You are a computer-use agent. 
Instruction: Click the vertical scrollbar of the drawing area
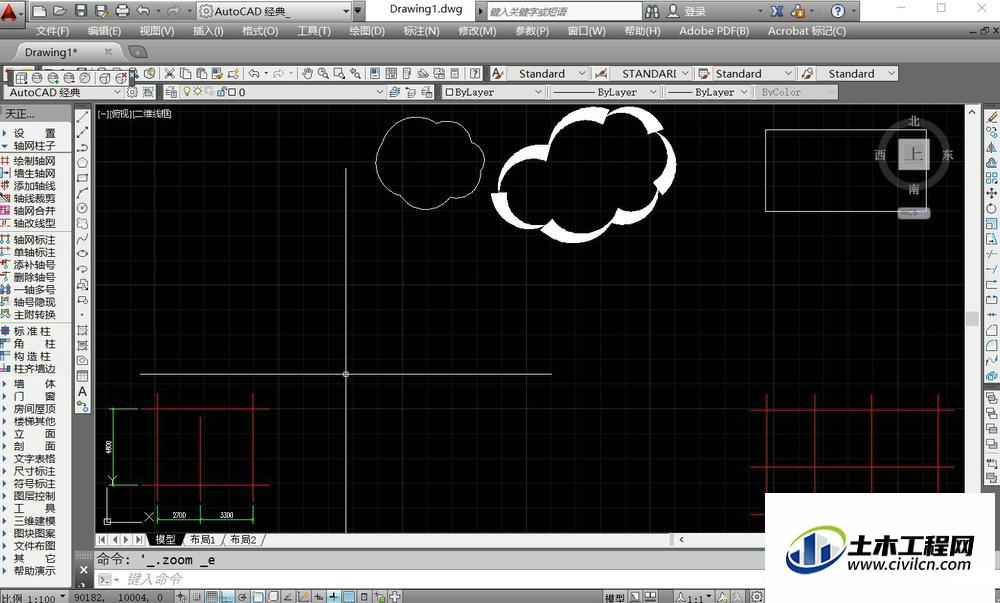point(972,319)
